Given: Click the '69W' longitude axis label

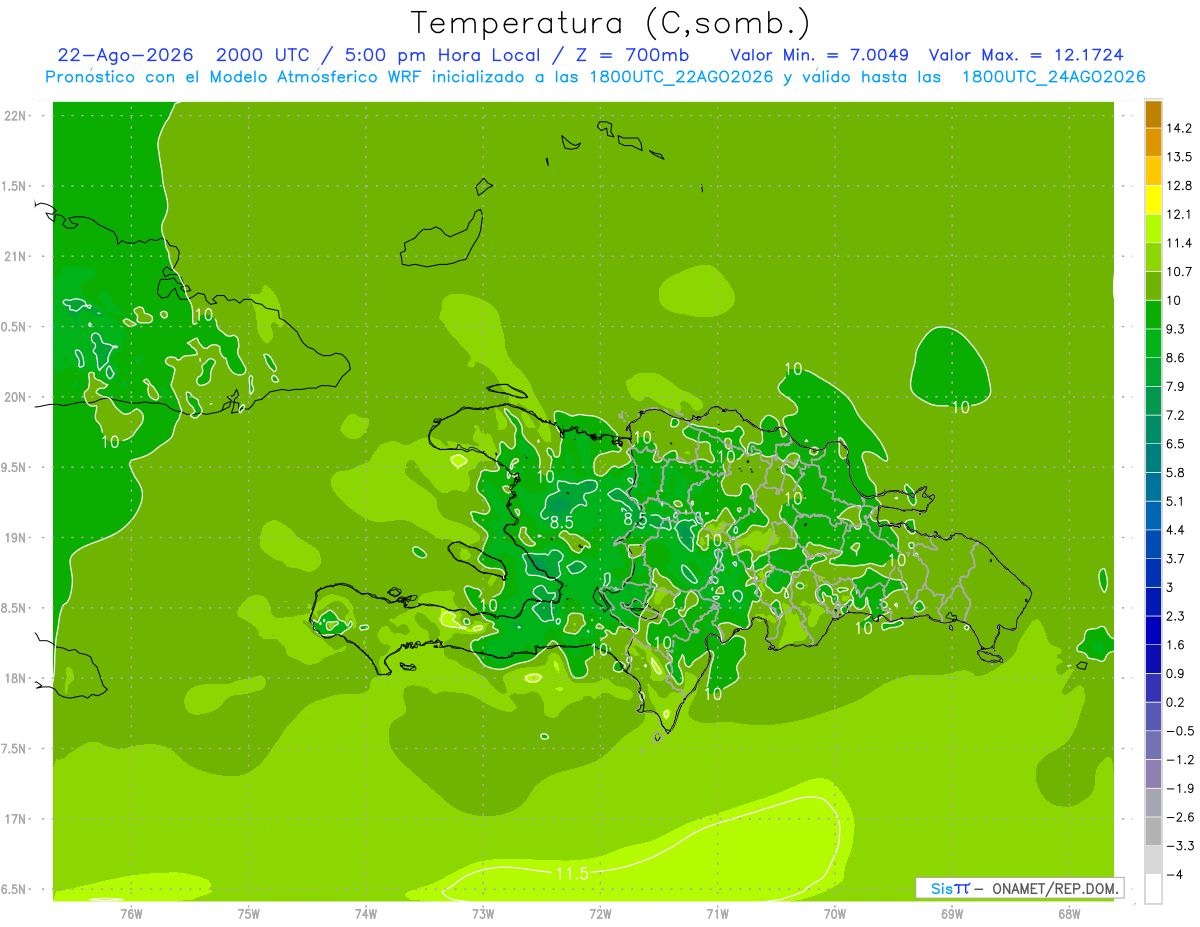Looking at the screenshot, I should coord(952,914).
